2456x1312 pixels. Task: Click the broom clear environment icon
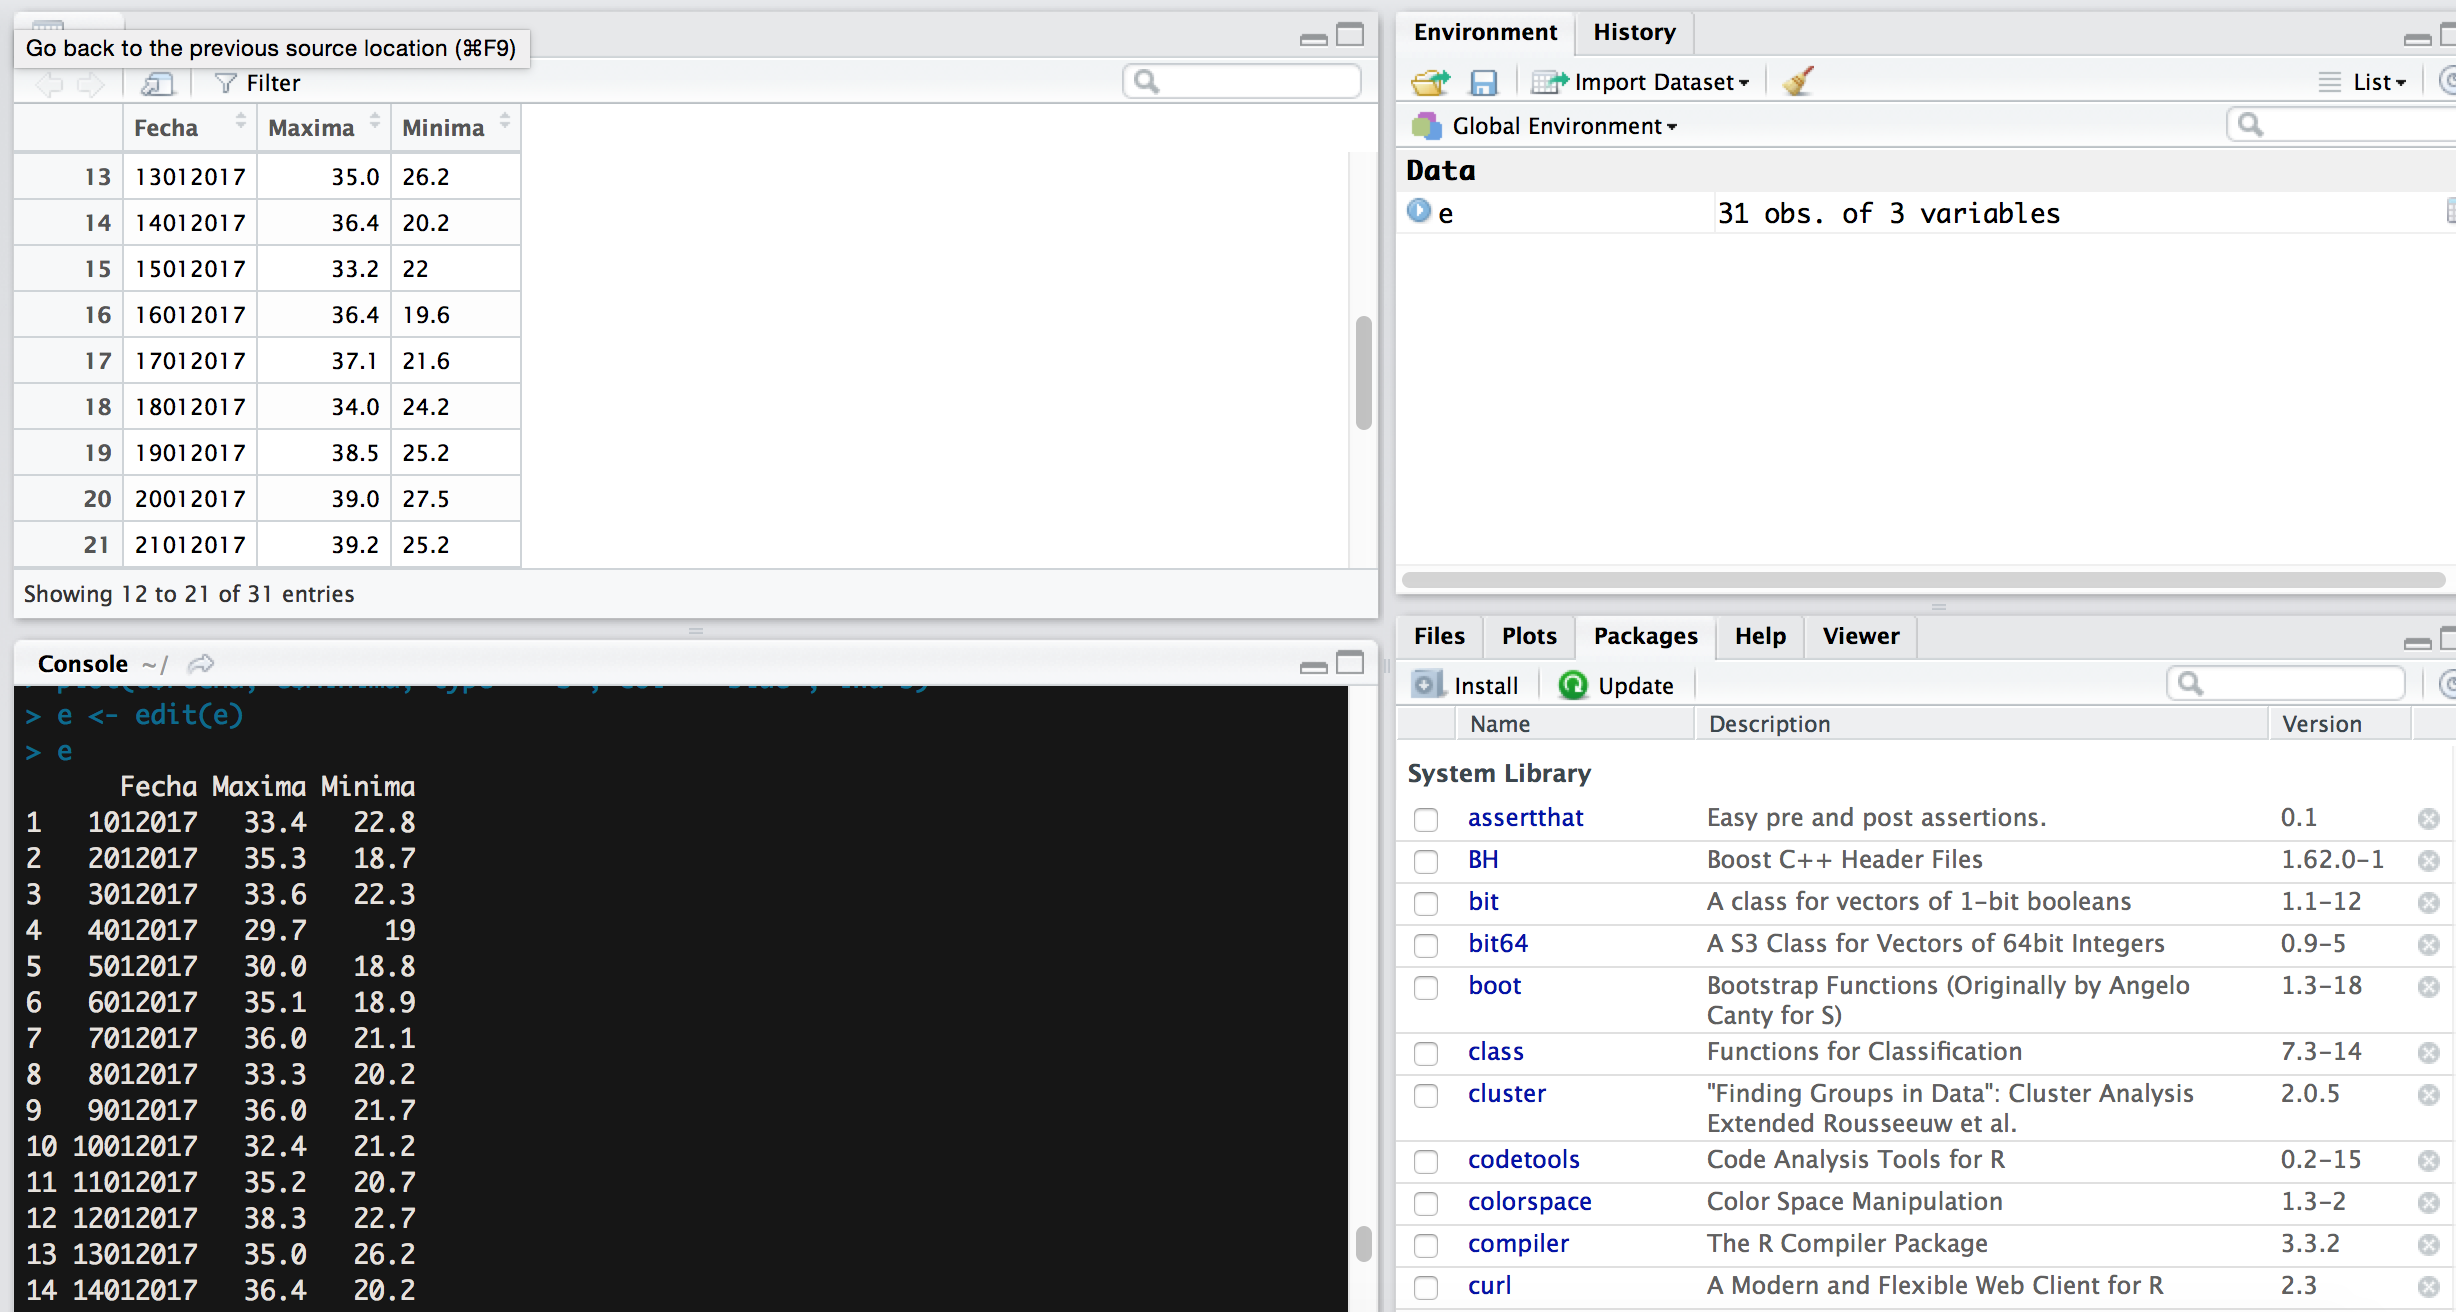[x=1797, y=82]
